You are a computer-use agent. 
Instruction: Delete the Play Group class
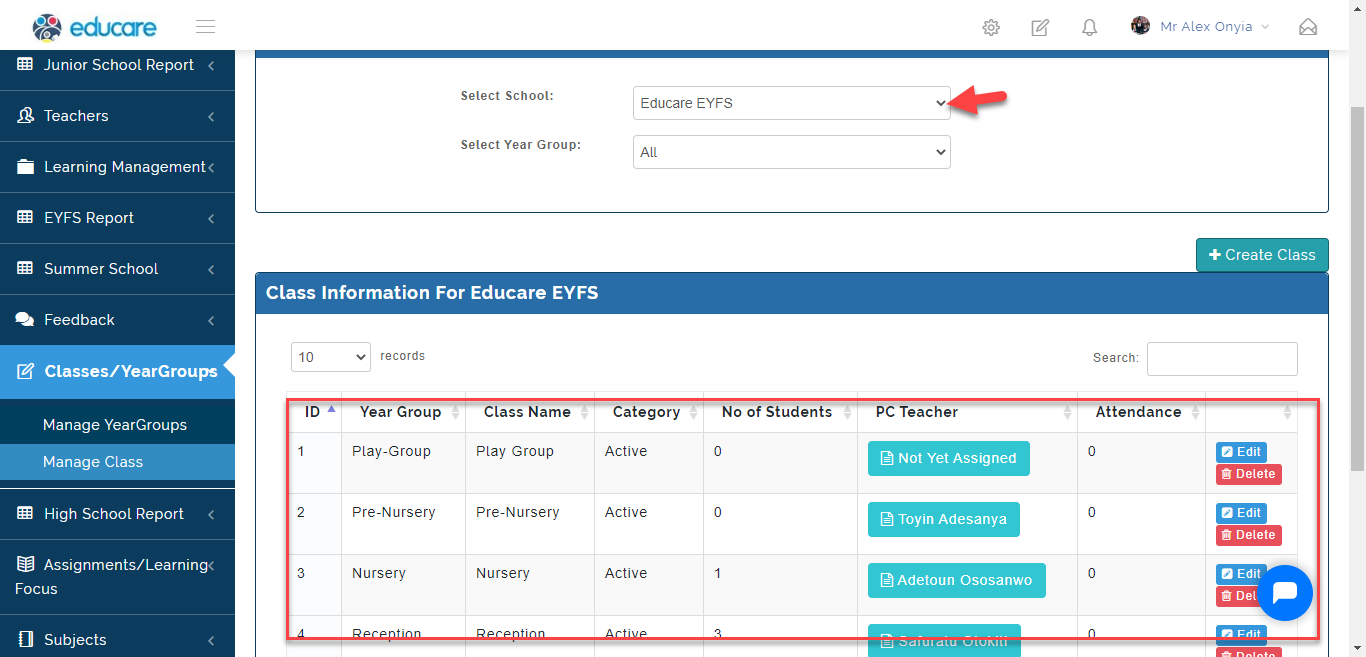pos(1248,474)
